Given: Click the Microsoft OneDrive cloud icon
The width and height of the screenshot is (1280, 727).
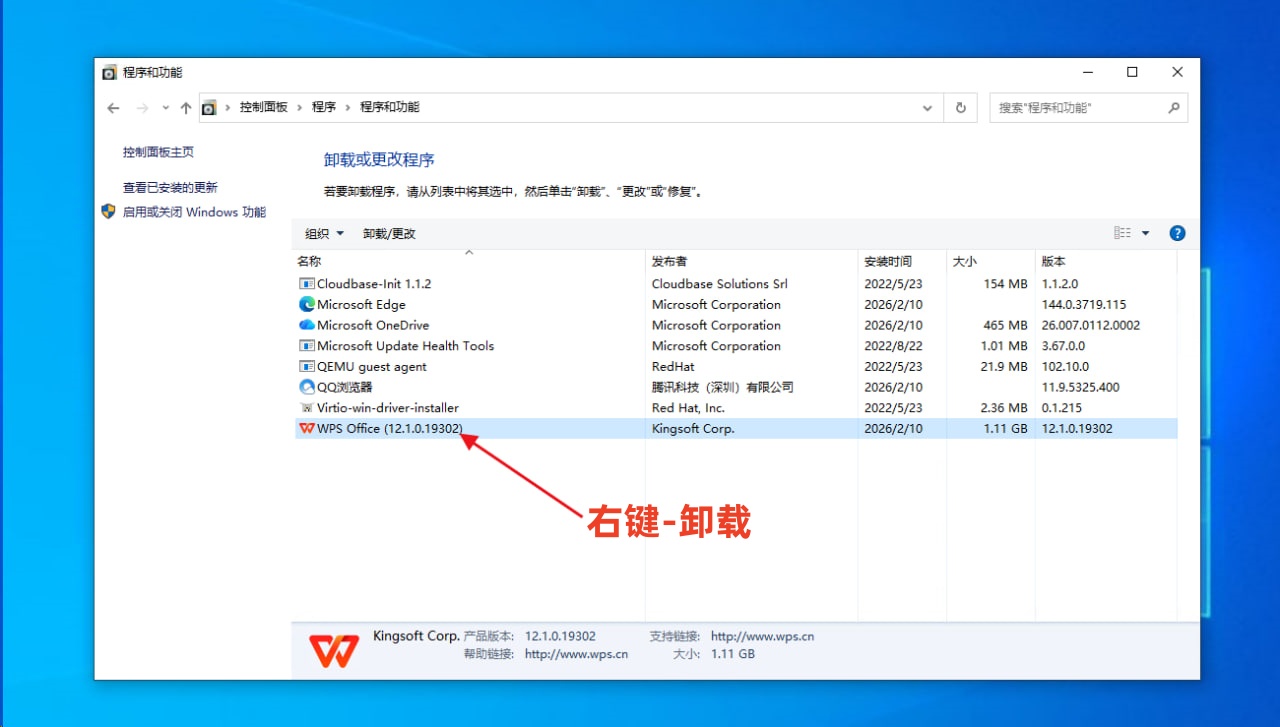Looking at the screenshot, I should [306, 325].
